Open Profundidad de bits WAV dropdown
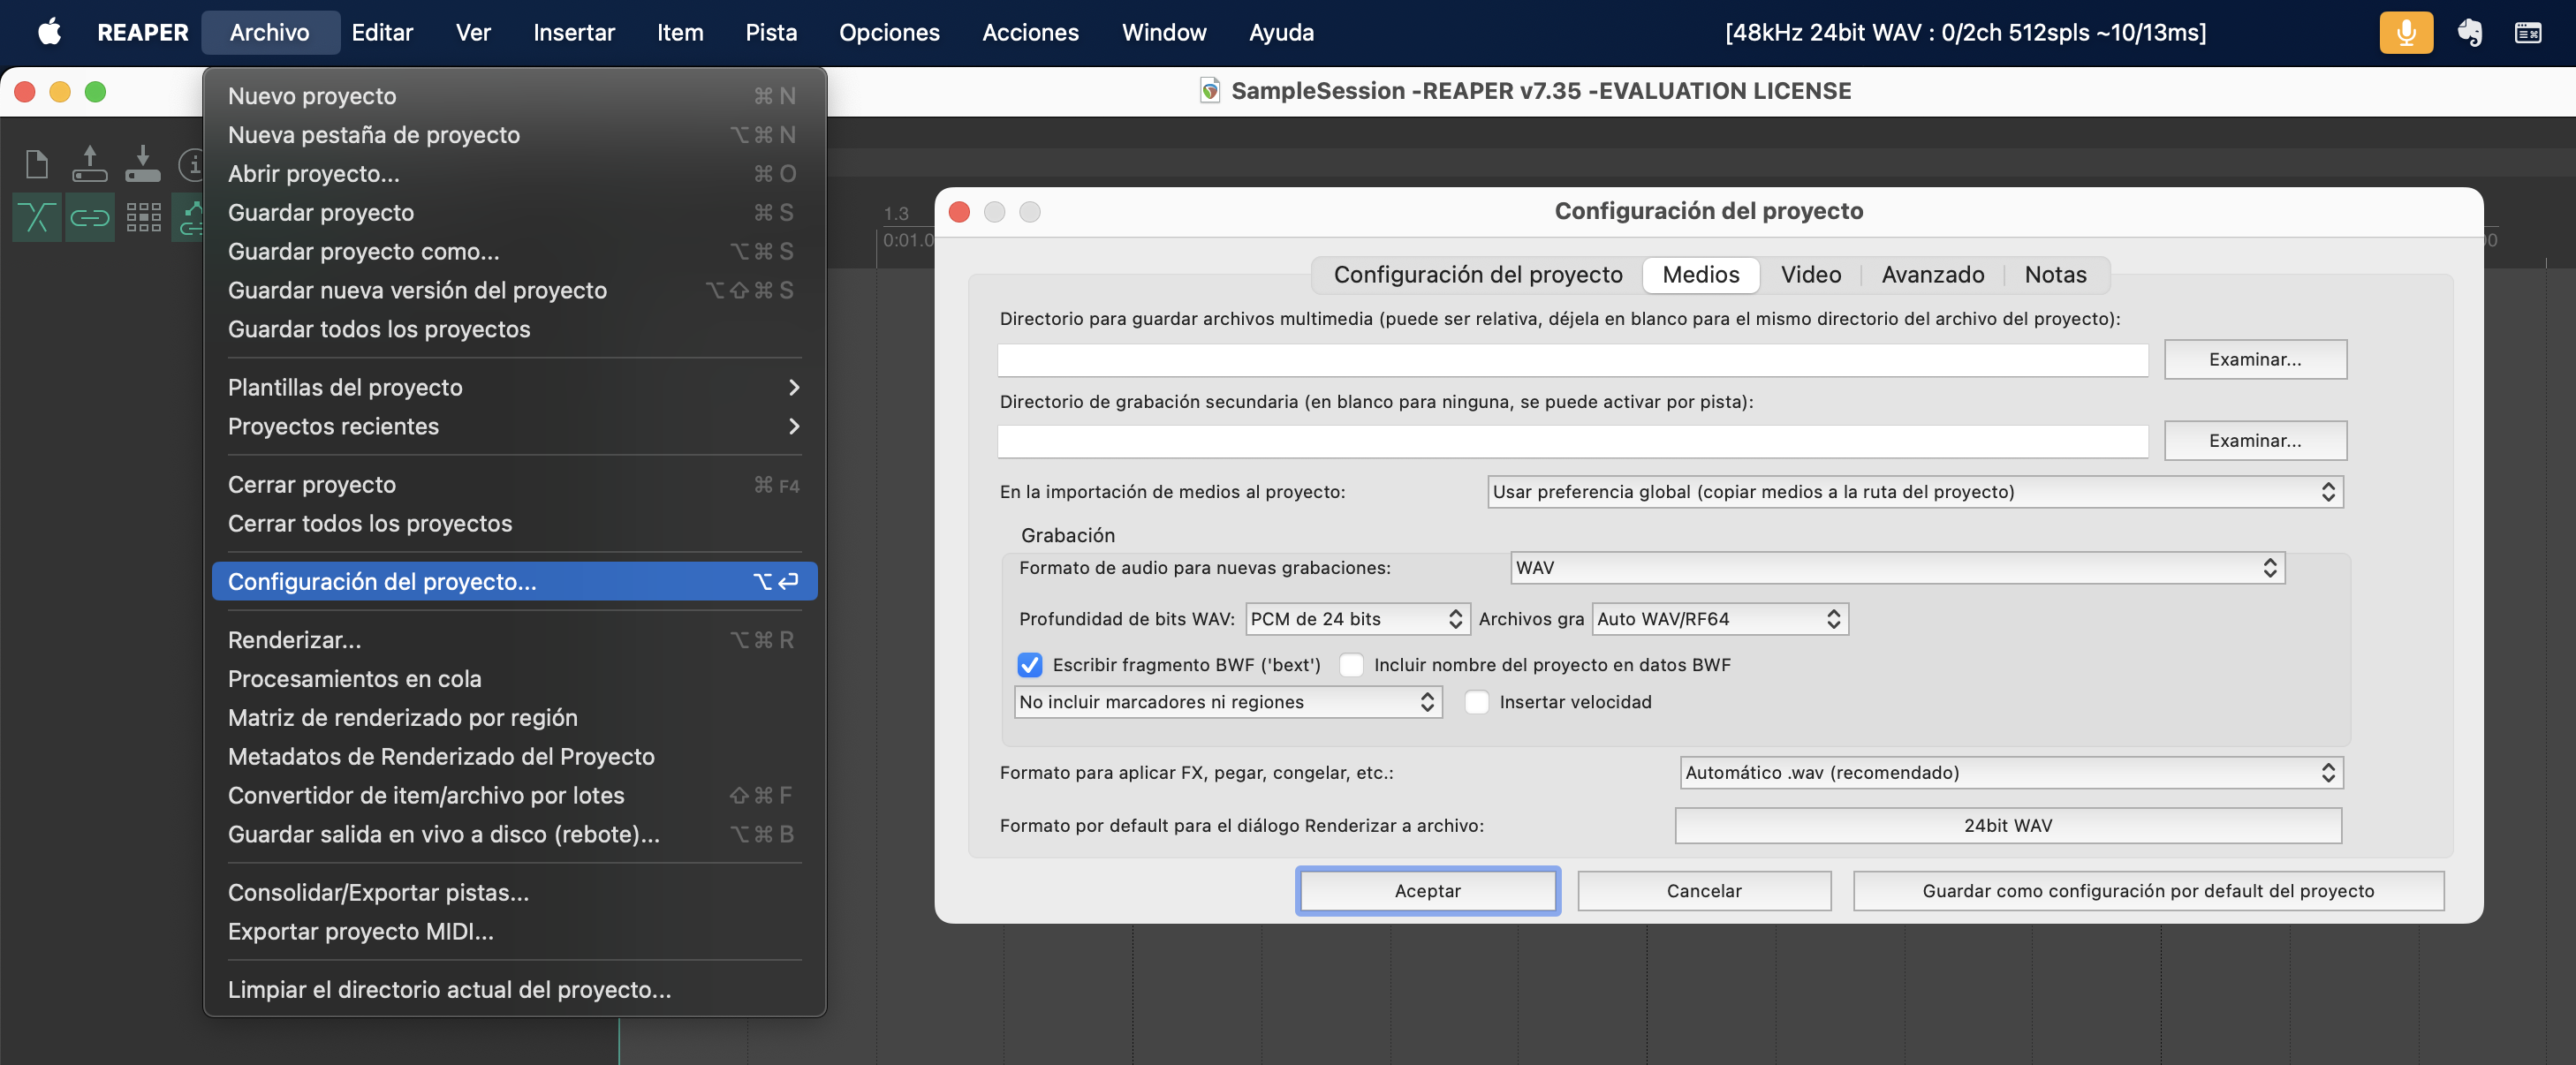2576x1065 pixels. click(1356, 619)
